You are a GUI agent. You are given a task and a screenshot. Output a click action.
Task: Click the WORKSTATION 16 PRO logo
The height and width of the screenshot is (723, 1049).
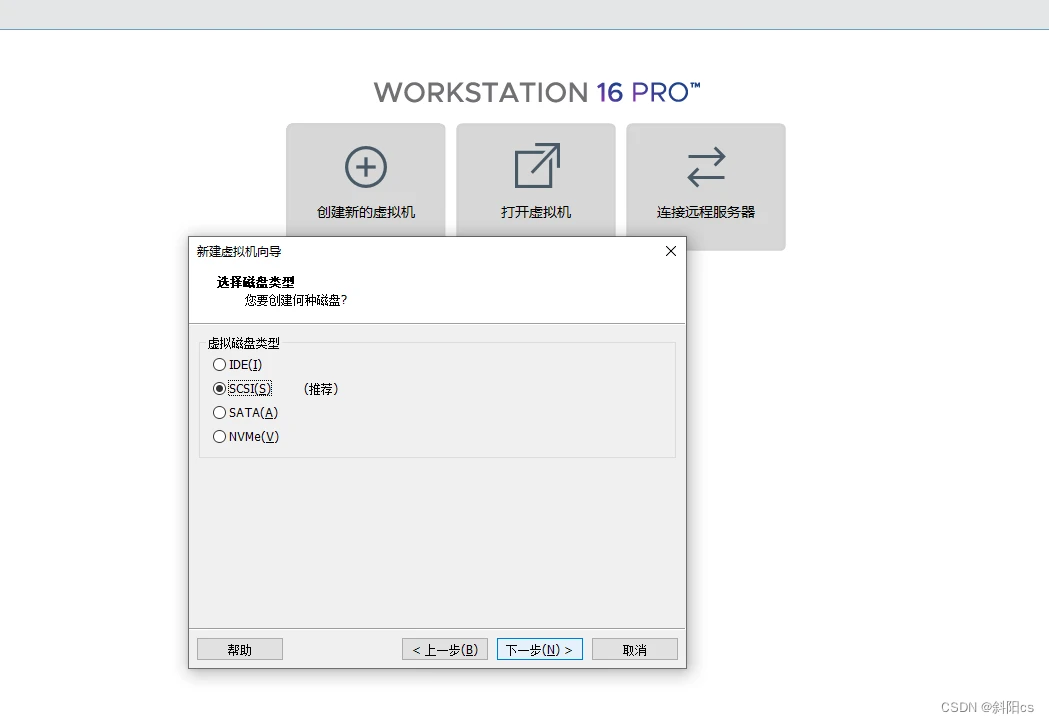(537, 93)
